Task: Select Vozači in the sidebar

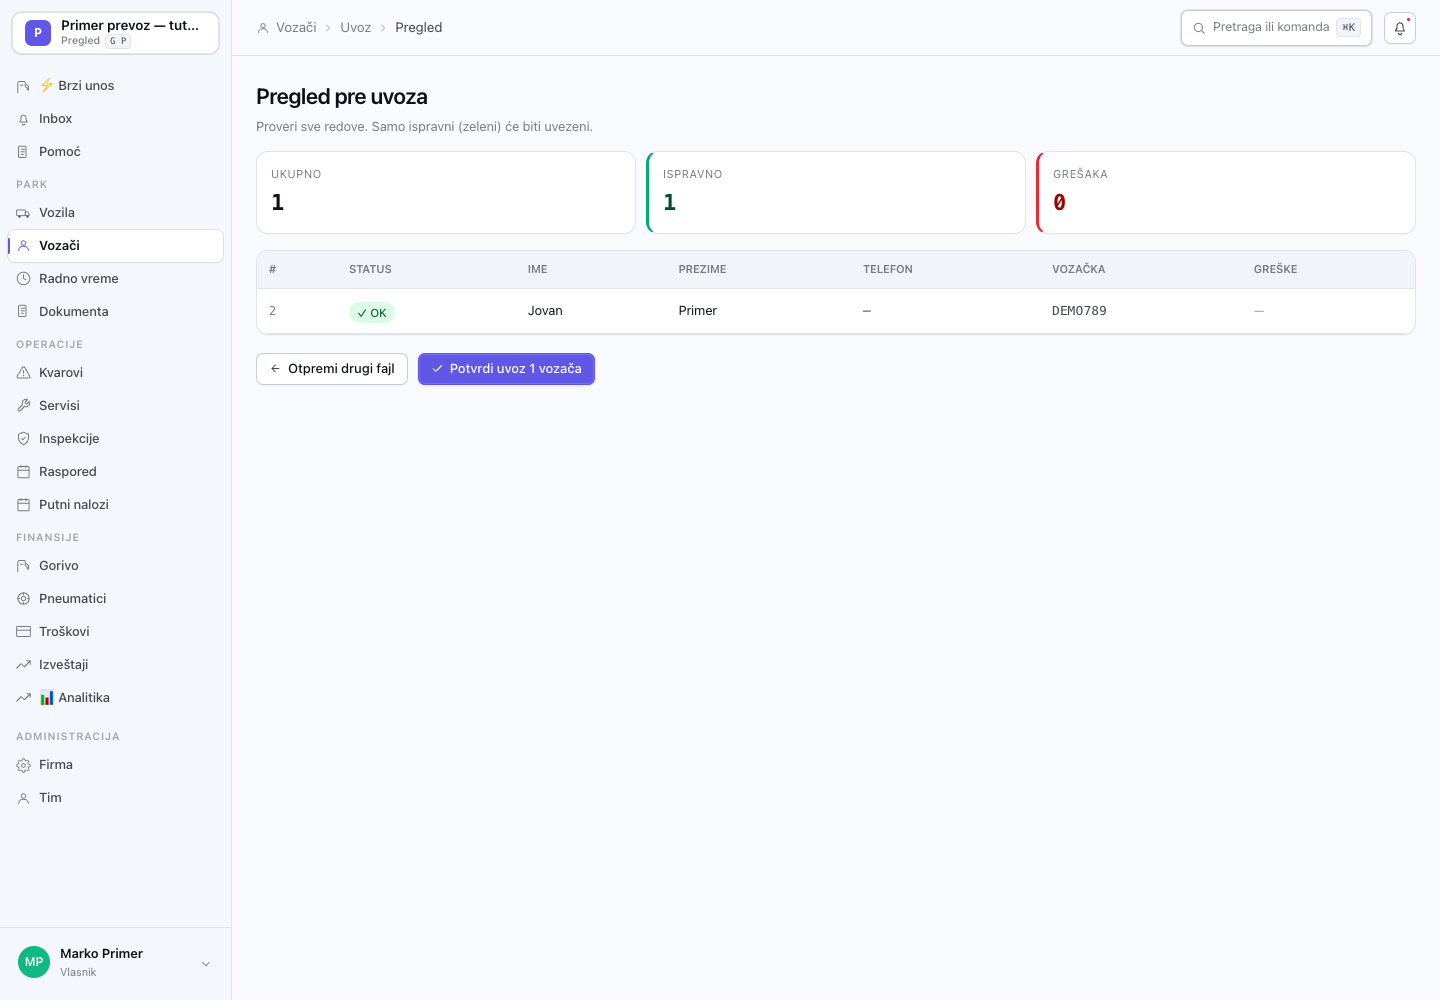Action: (x=115, y=246)
